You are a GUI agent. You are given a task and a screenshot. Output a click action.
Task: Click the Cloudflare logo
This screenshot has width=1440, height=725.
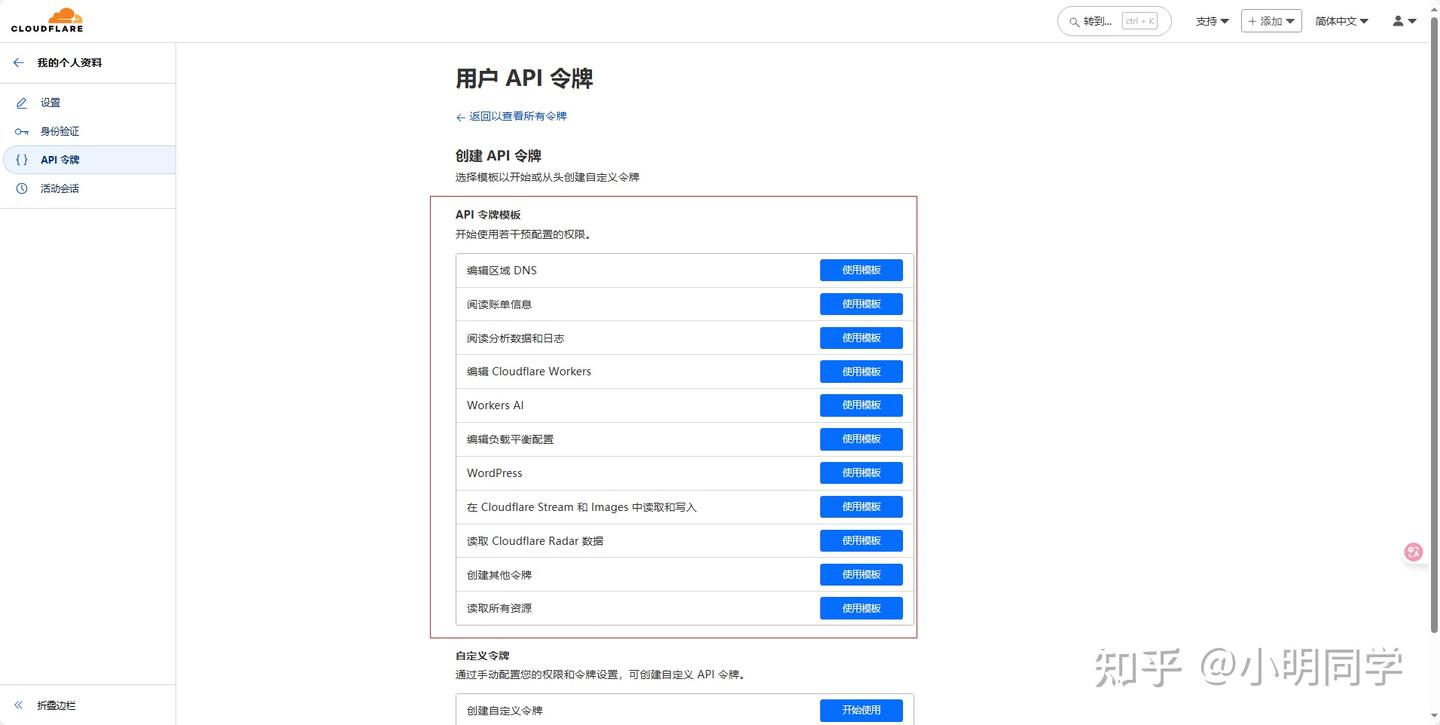pos(47,20)
